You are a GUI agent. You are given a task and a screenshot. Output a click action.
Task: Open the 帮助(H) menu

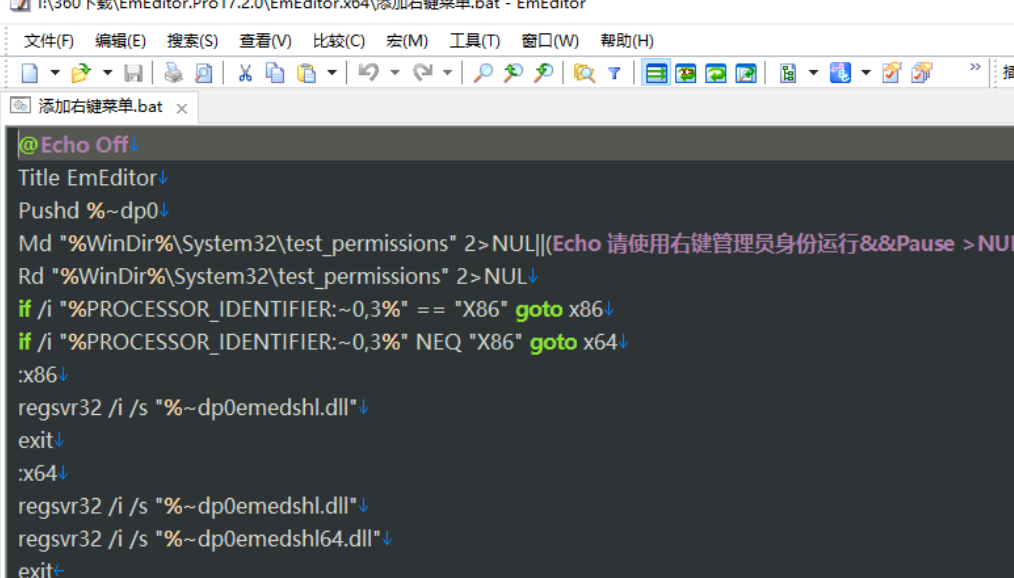(627, 41)
